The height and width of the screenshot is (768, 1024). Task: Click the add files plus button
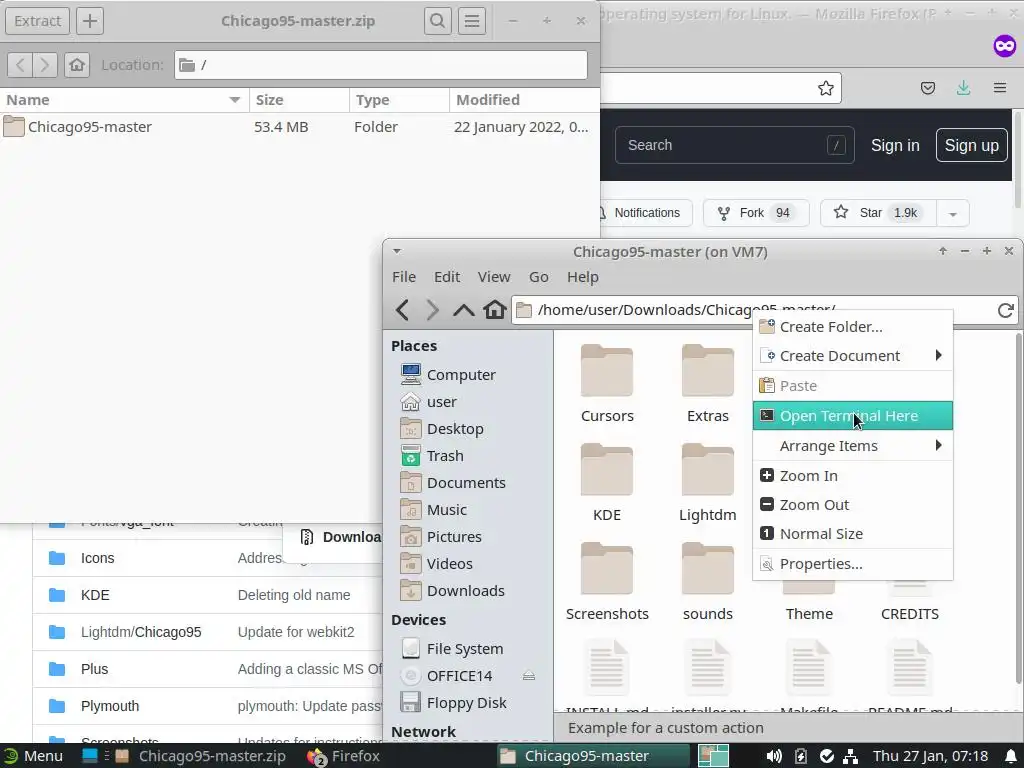pyautogui.click(x=90, y=21)
